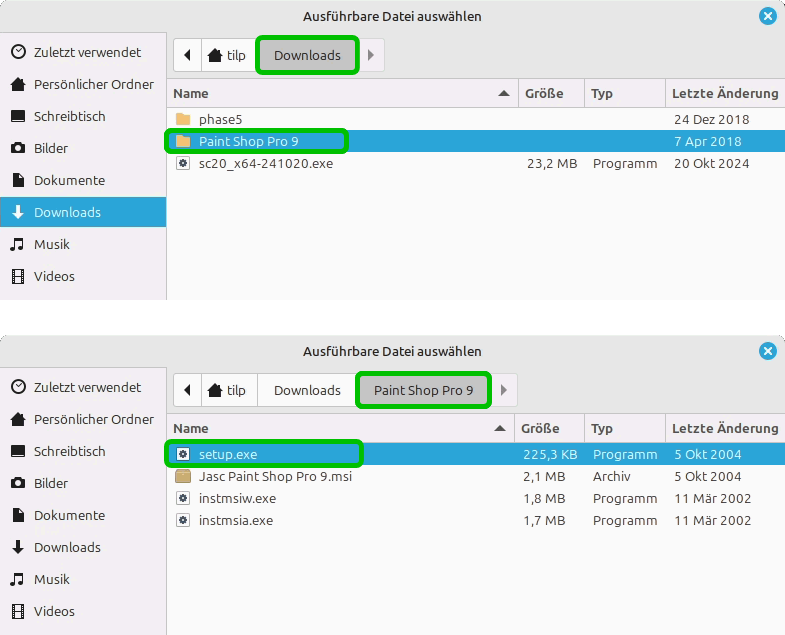This screenshot has width=785, height=635.
Task: Sort by Größe in the dialog listing phase5
Action: click(x=547, y=93)
